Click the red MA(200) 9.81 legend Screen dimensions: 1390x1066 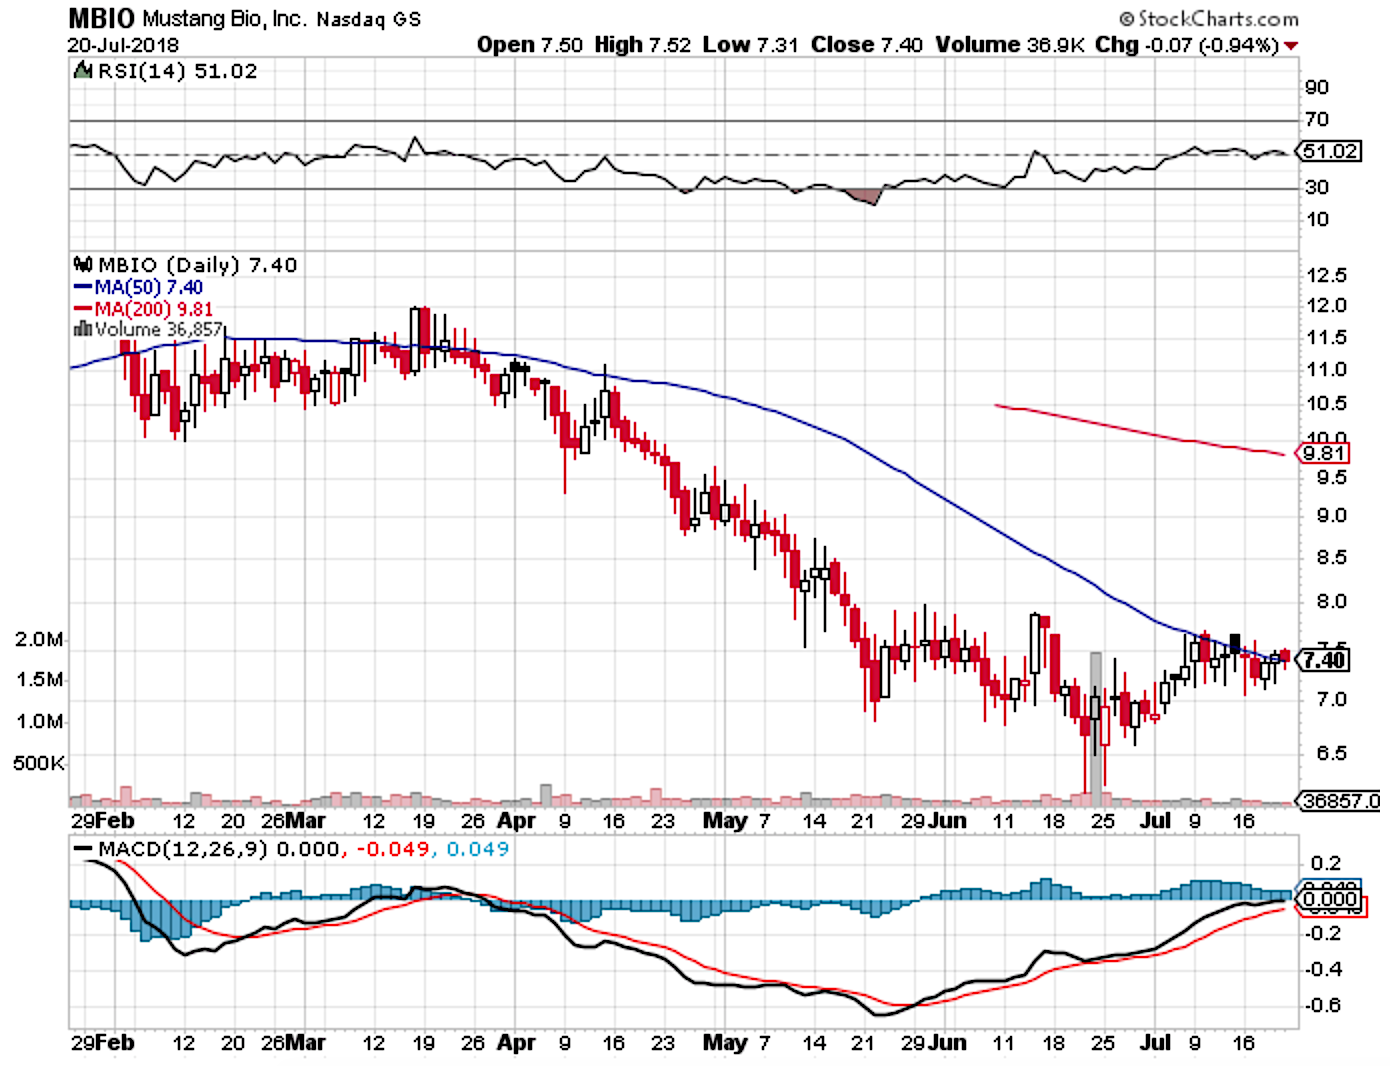(143, 309)
